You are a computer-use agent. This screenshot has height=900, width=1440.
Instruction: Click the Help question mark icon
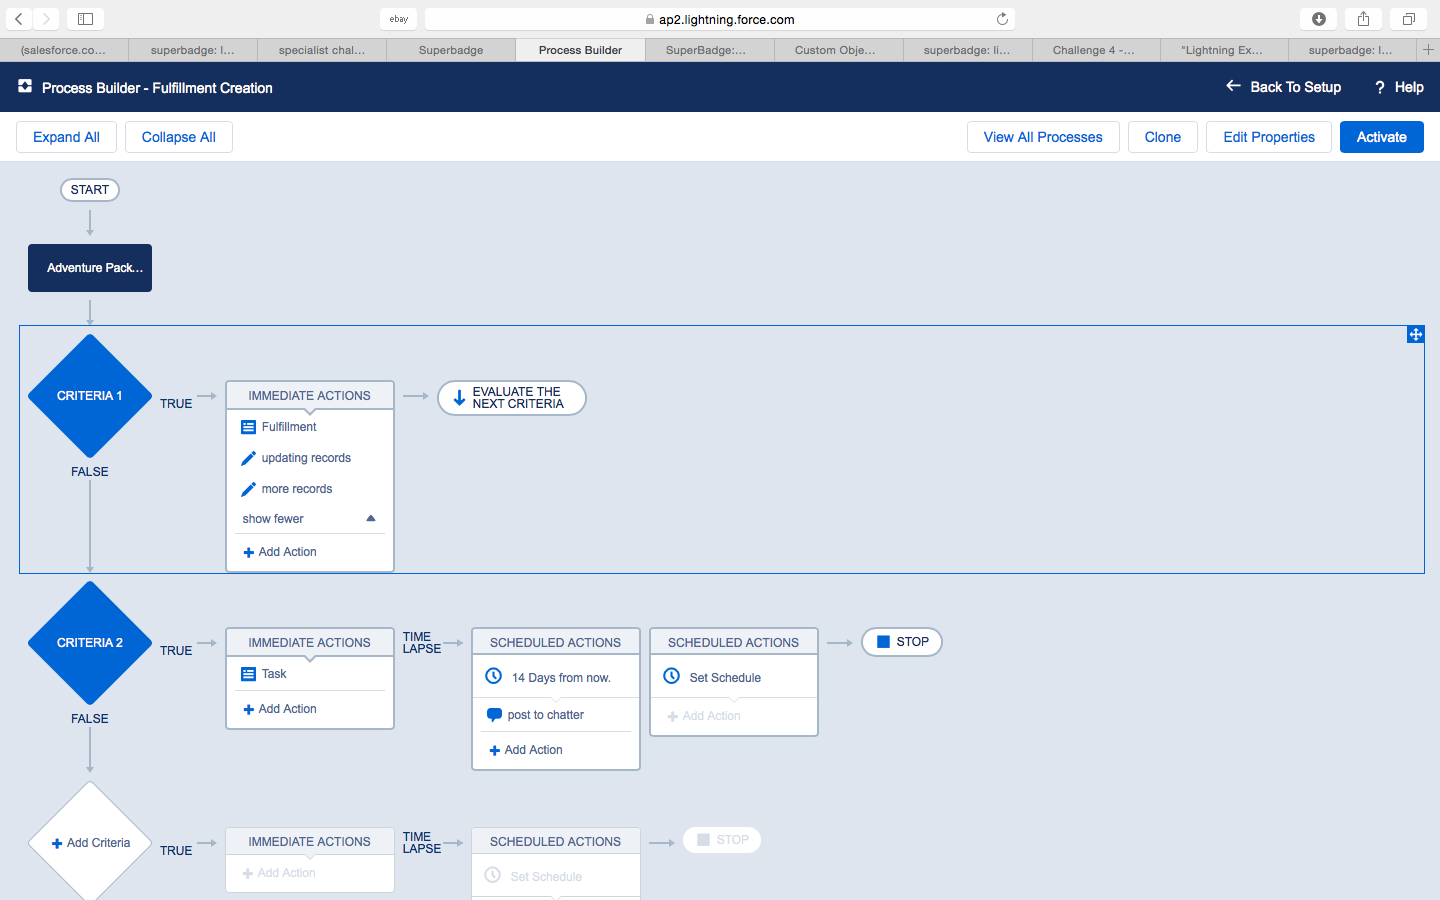[x=1380, y=87]
